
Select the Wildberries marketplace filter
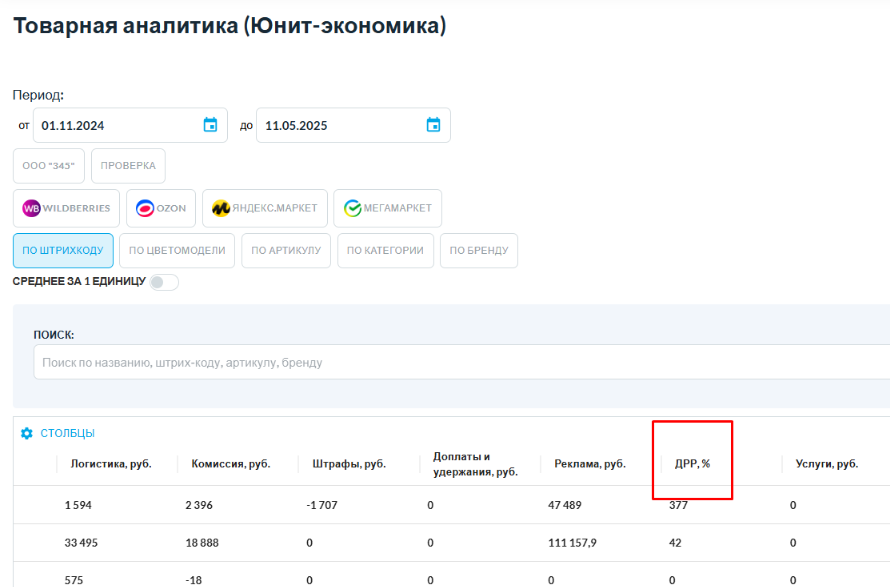tap(67, 208)
